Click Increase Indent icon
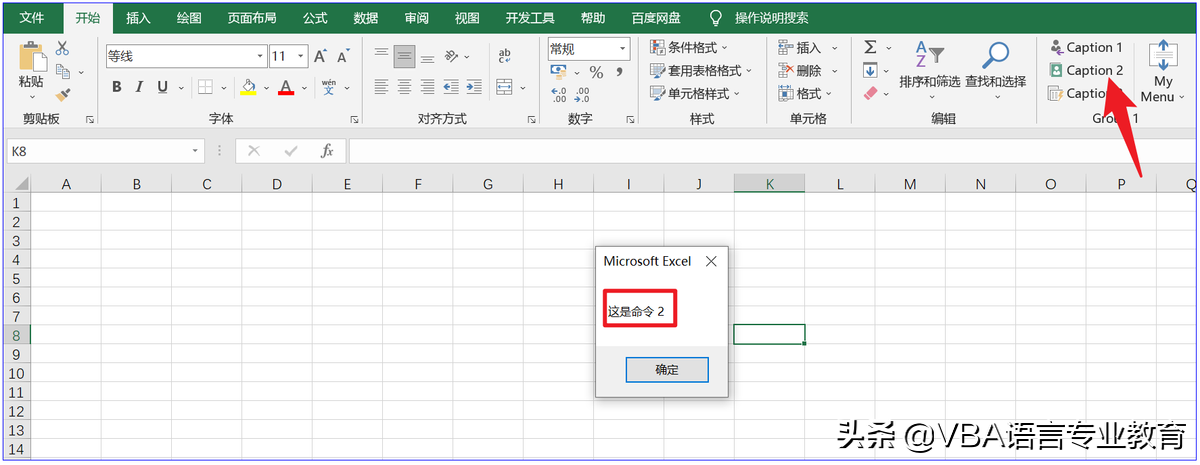This screenshot has height=465, width=1200. click(x=474, y=87)
